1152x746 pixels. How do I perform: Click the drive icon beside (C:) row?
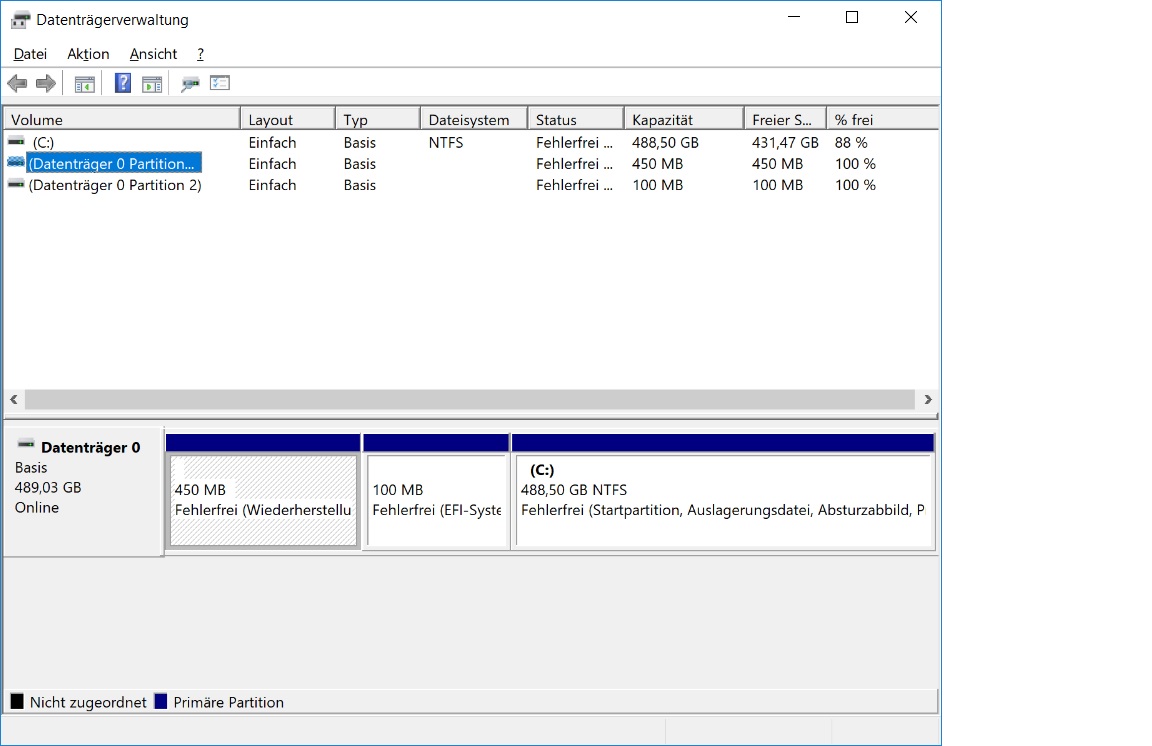(x=16, y=141)
